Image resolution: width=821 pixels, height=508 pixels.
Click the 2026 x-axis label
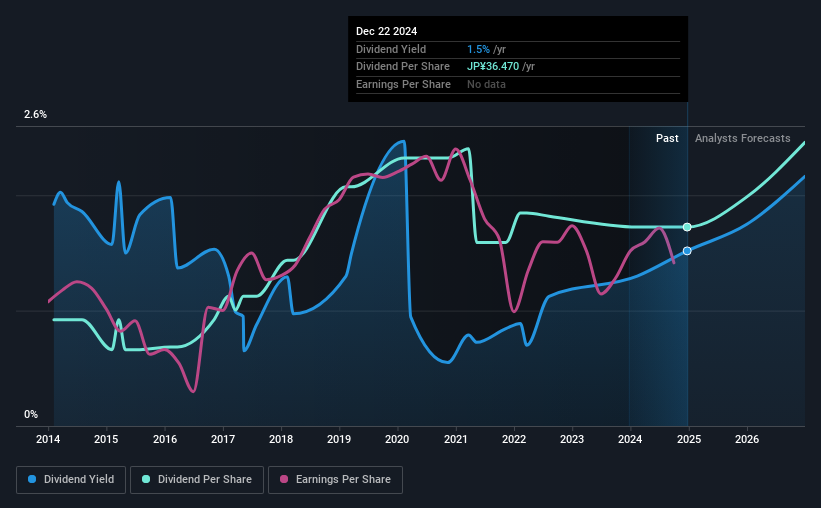(x=747, y=439)
